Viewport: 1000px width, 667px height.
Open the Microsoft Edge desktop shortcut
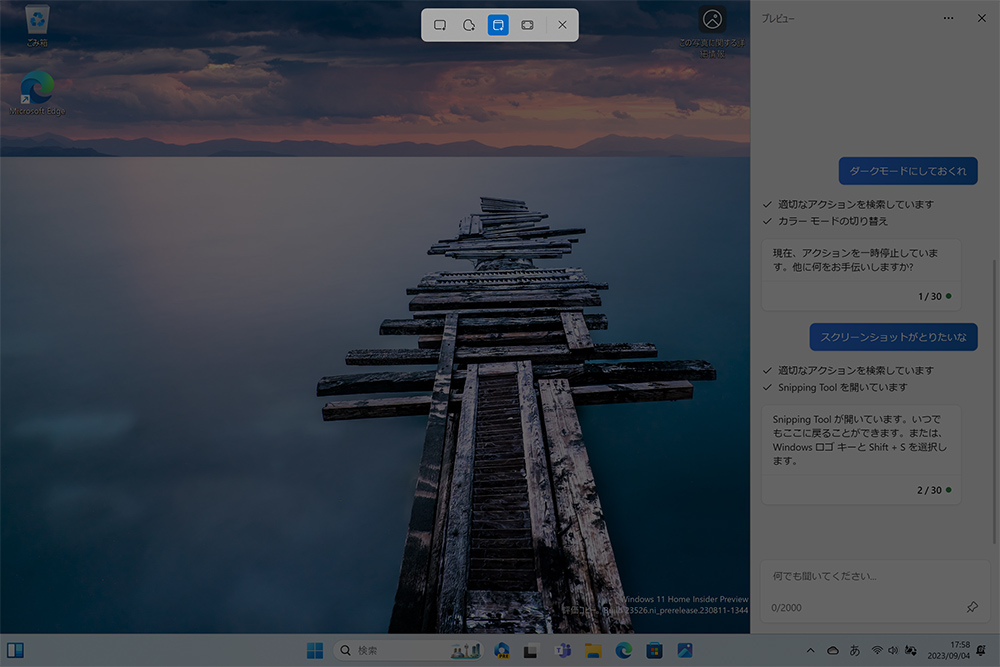(37, 93)
